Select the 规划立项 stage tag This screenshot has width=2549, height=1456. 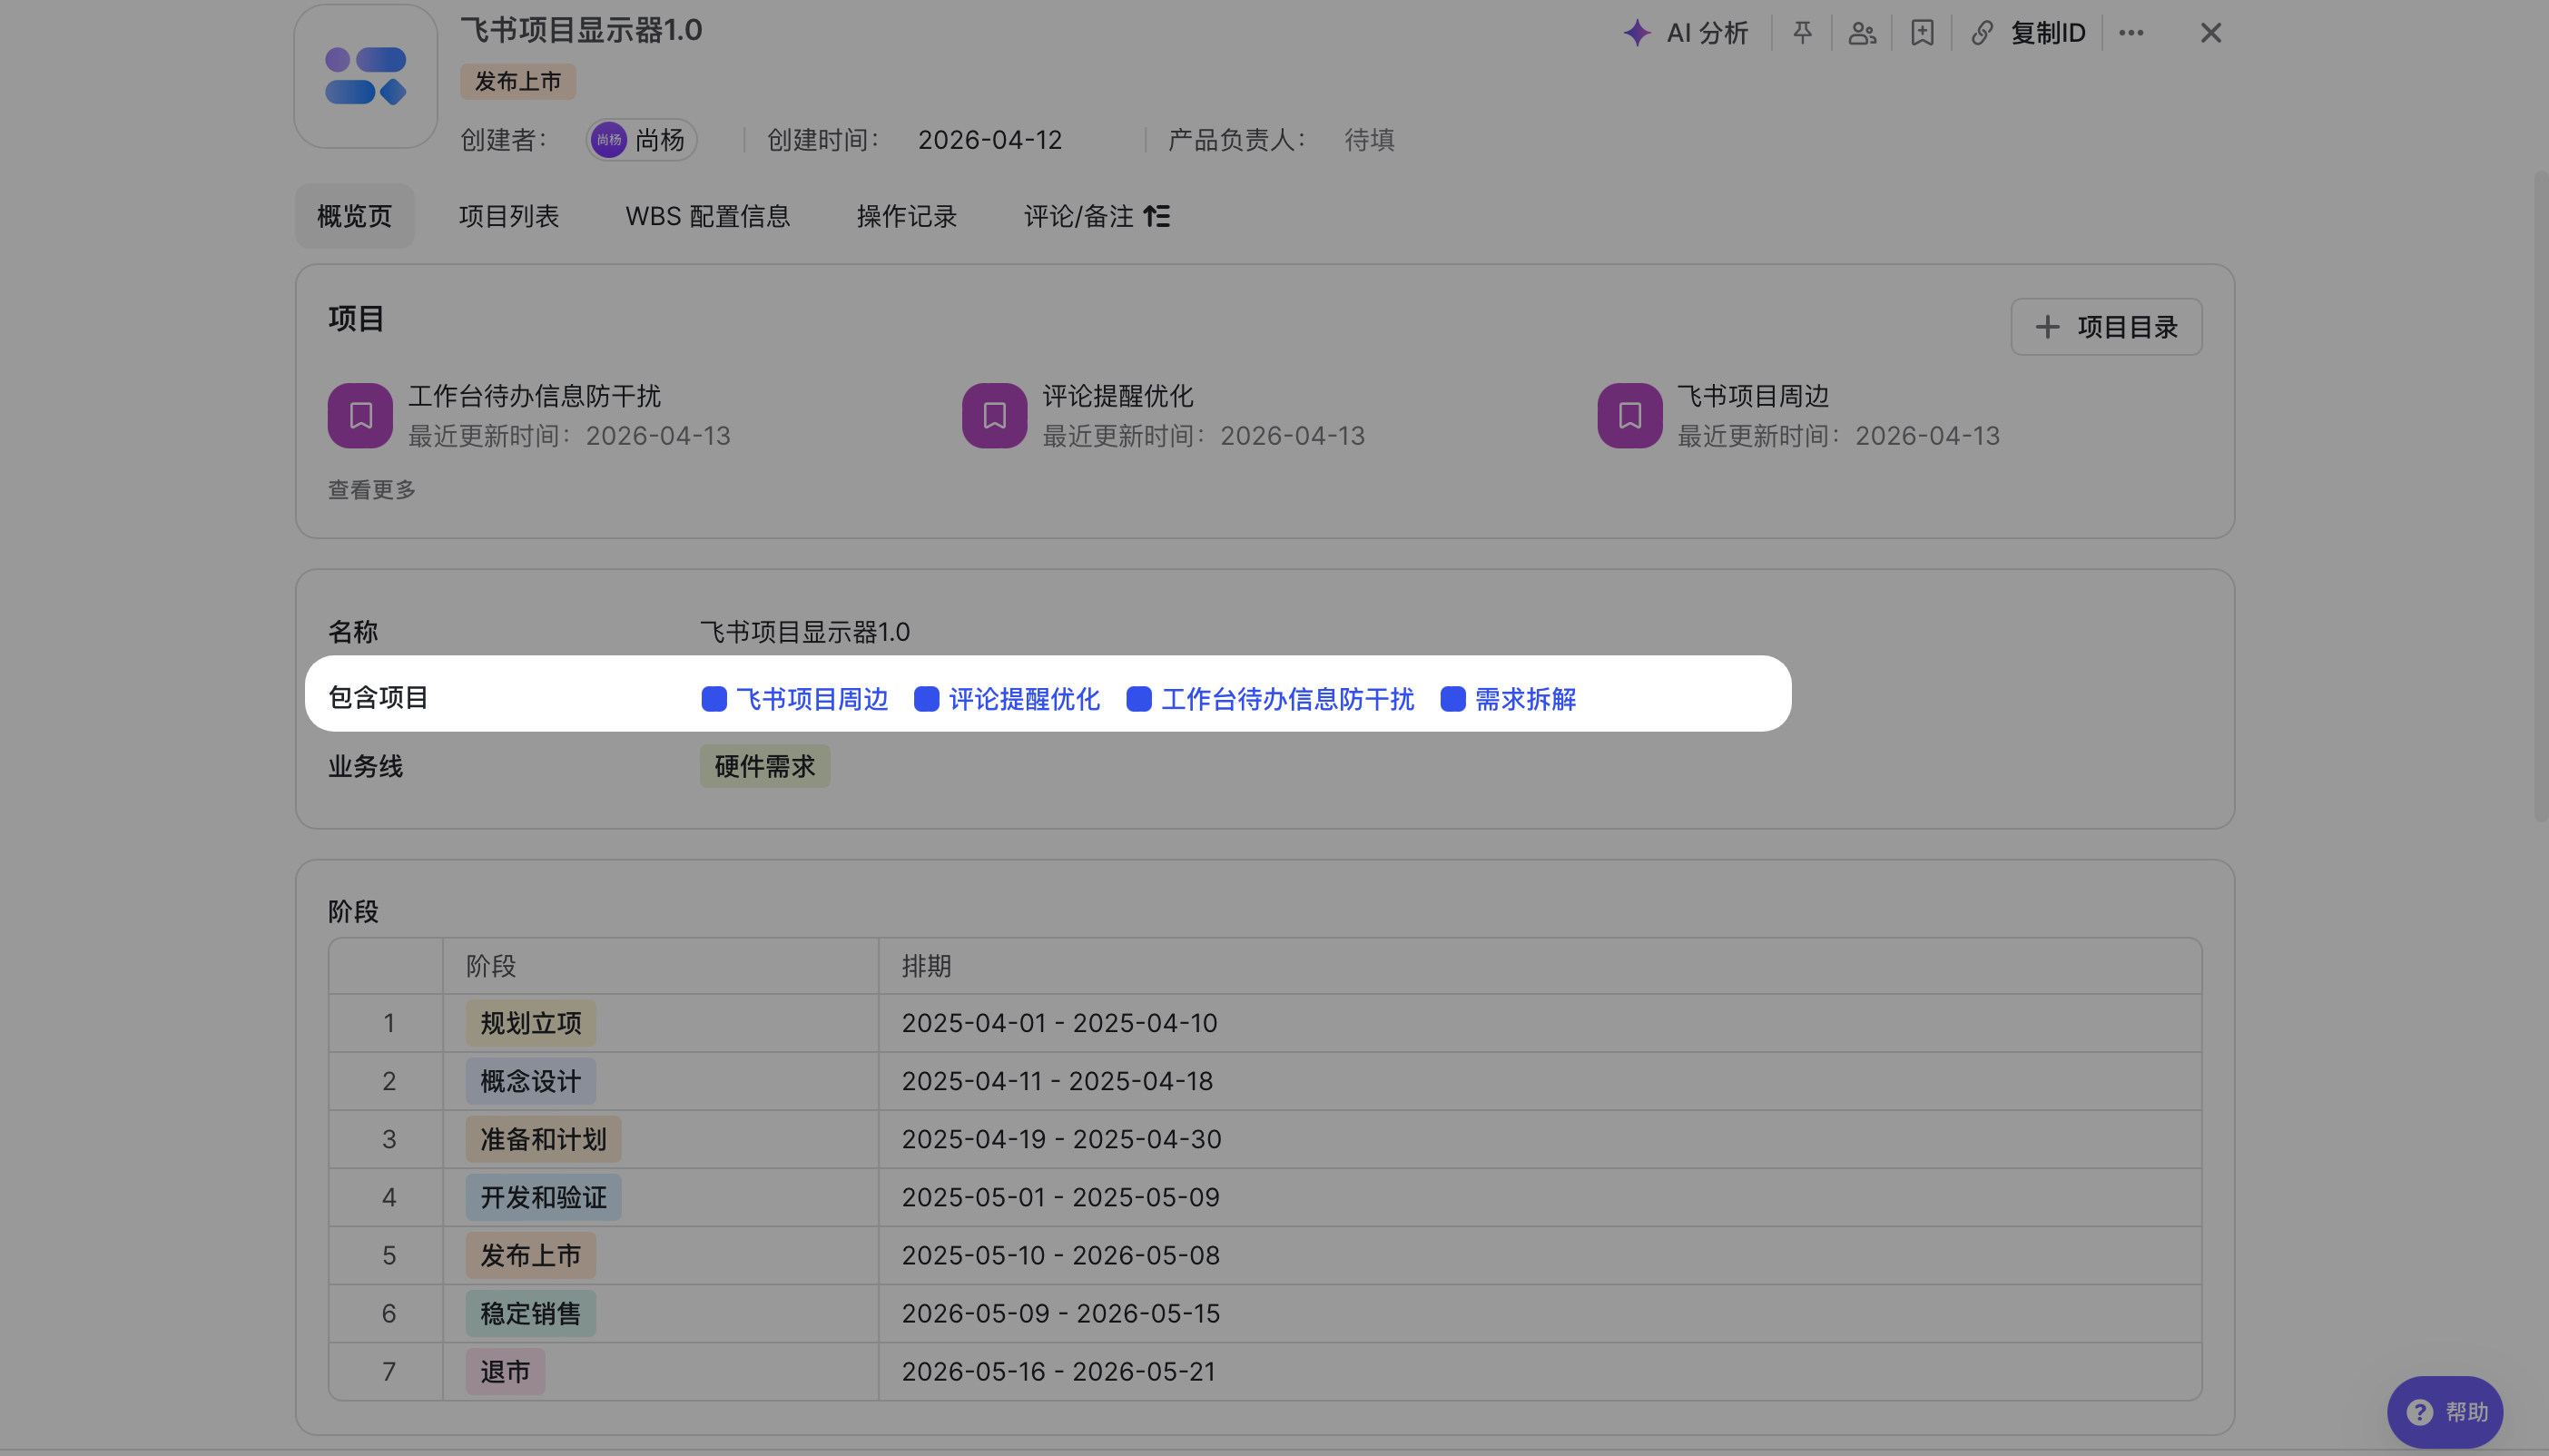[x=531, y=1023]
